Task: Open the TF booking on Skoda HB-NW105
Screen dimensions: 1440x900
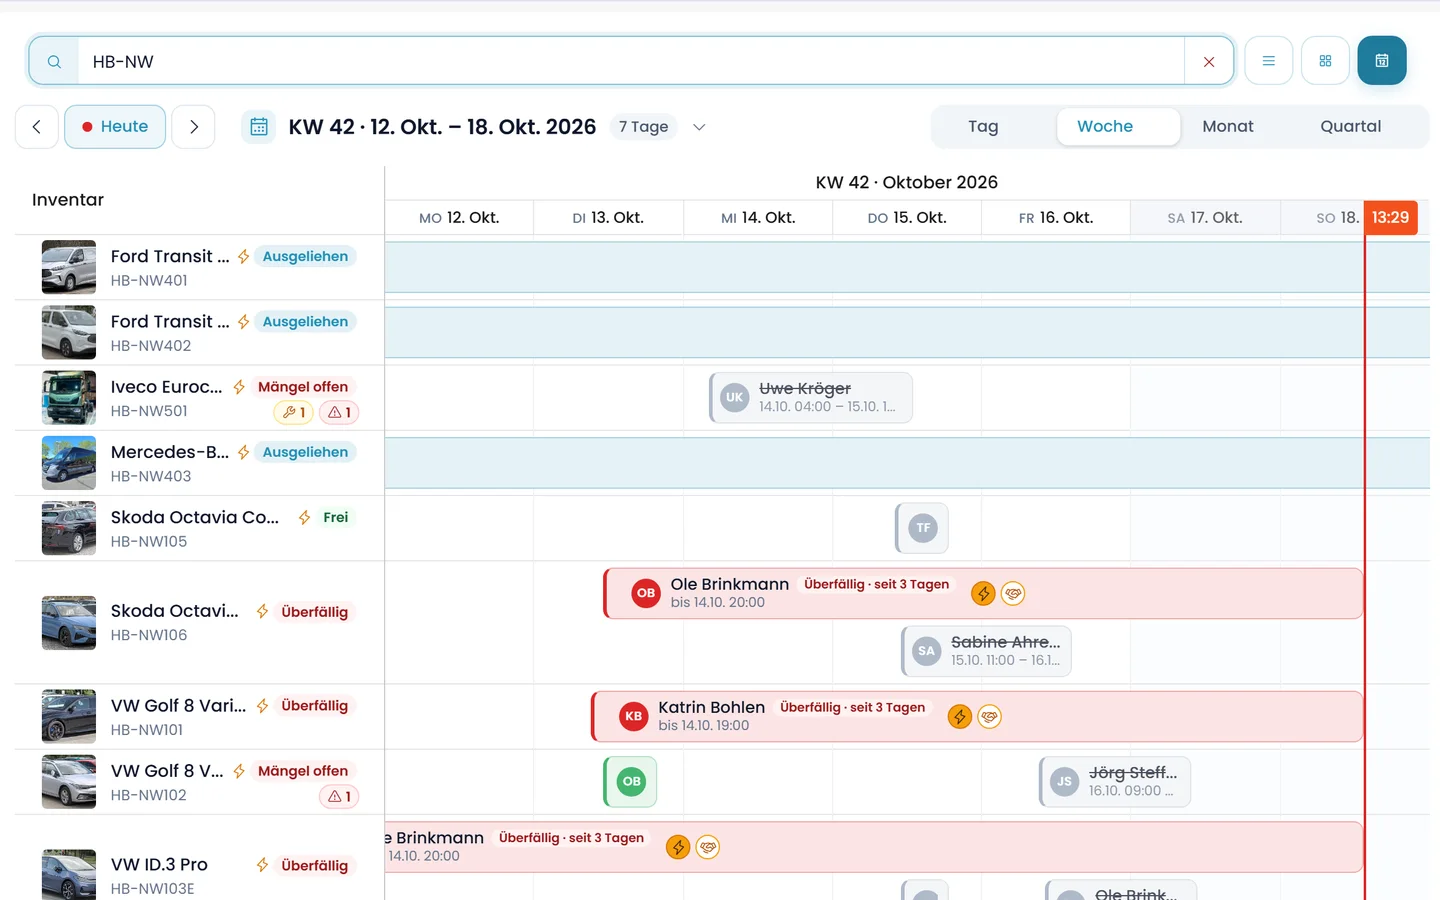Action: 922,528
